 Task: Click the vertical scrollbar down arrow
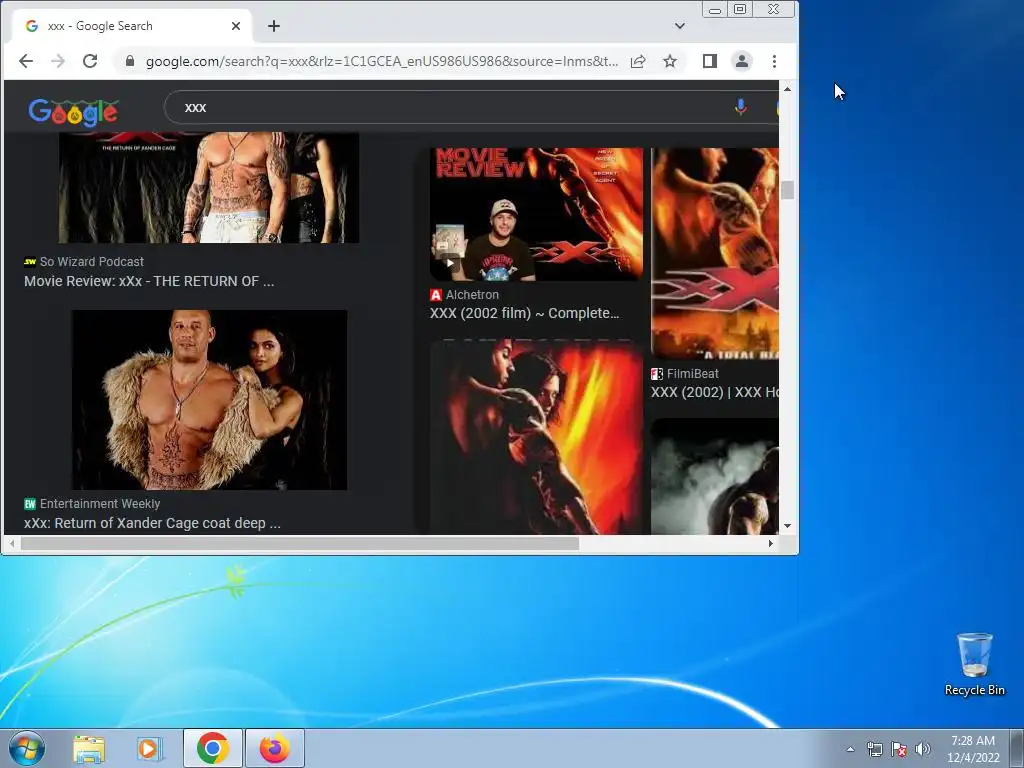pos(787,526)
